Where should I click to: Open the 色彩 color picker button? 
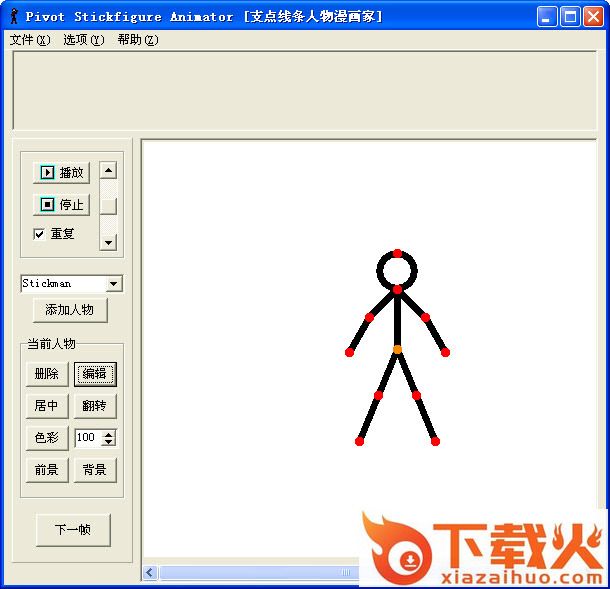[x=47, y=438]
